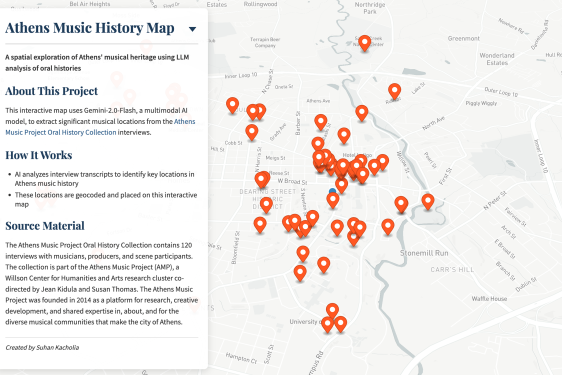The image size is (562, 375).
Task: Click the Athens Music History Map title
Action: [x=90, y=28]
